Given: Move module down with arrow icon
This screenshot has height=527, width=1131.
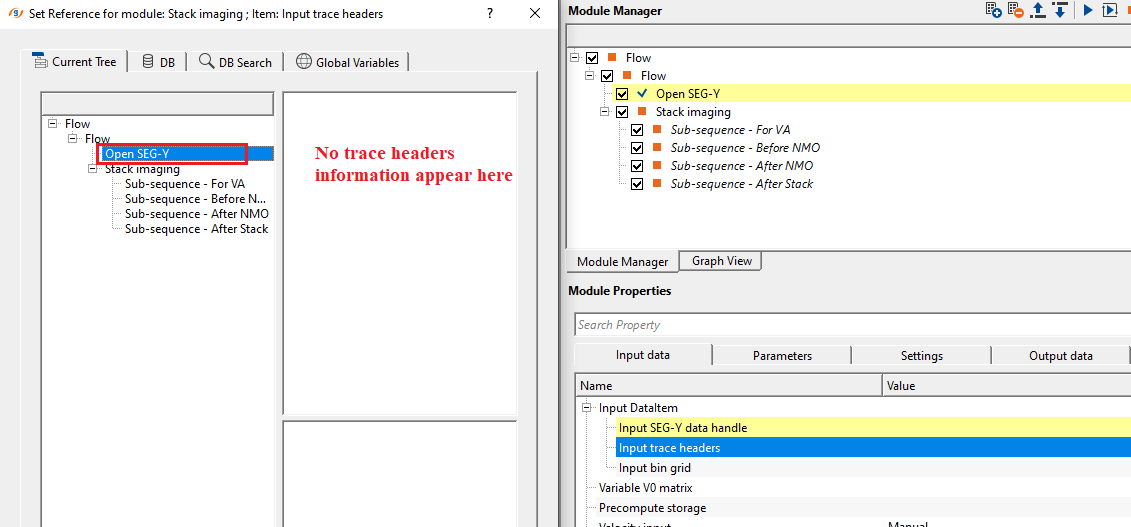Looking at the screenshot, I should point(1059,10).
